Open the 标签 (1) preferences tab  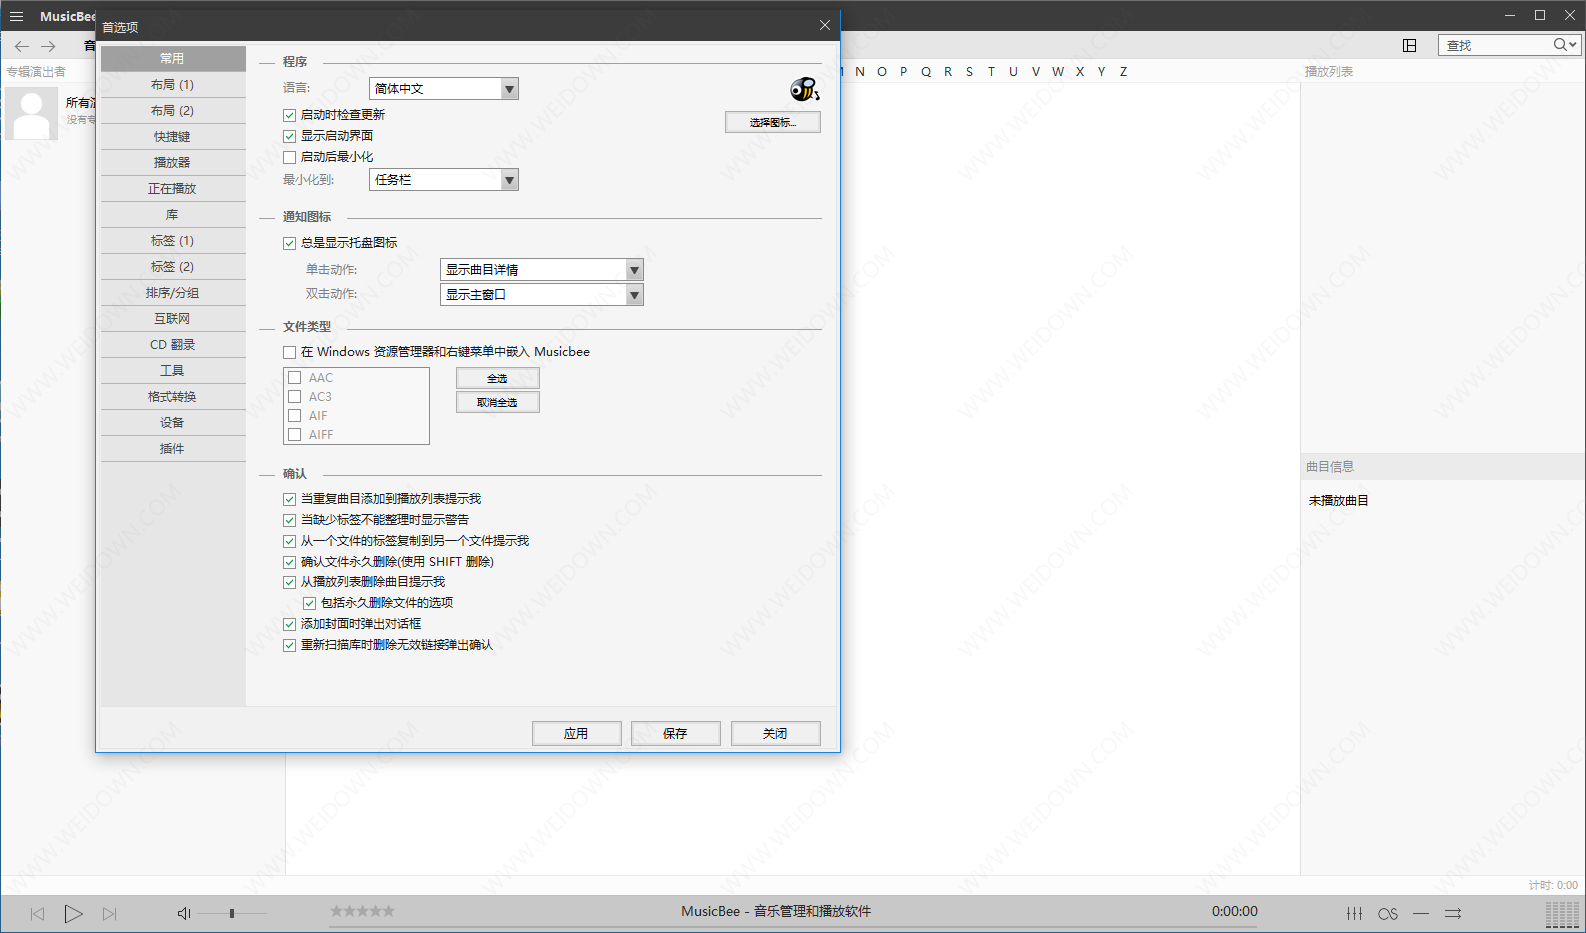pyautogui.click(x=173, y=241)
